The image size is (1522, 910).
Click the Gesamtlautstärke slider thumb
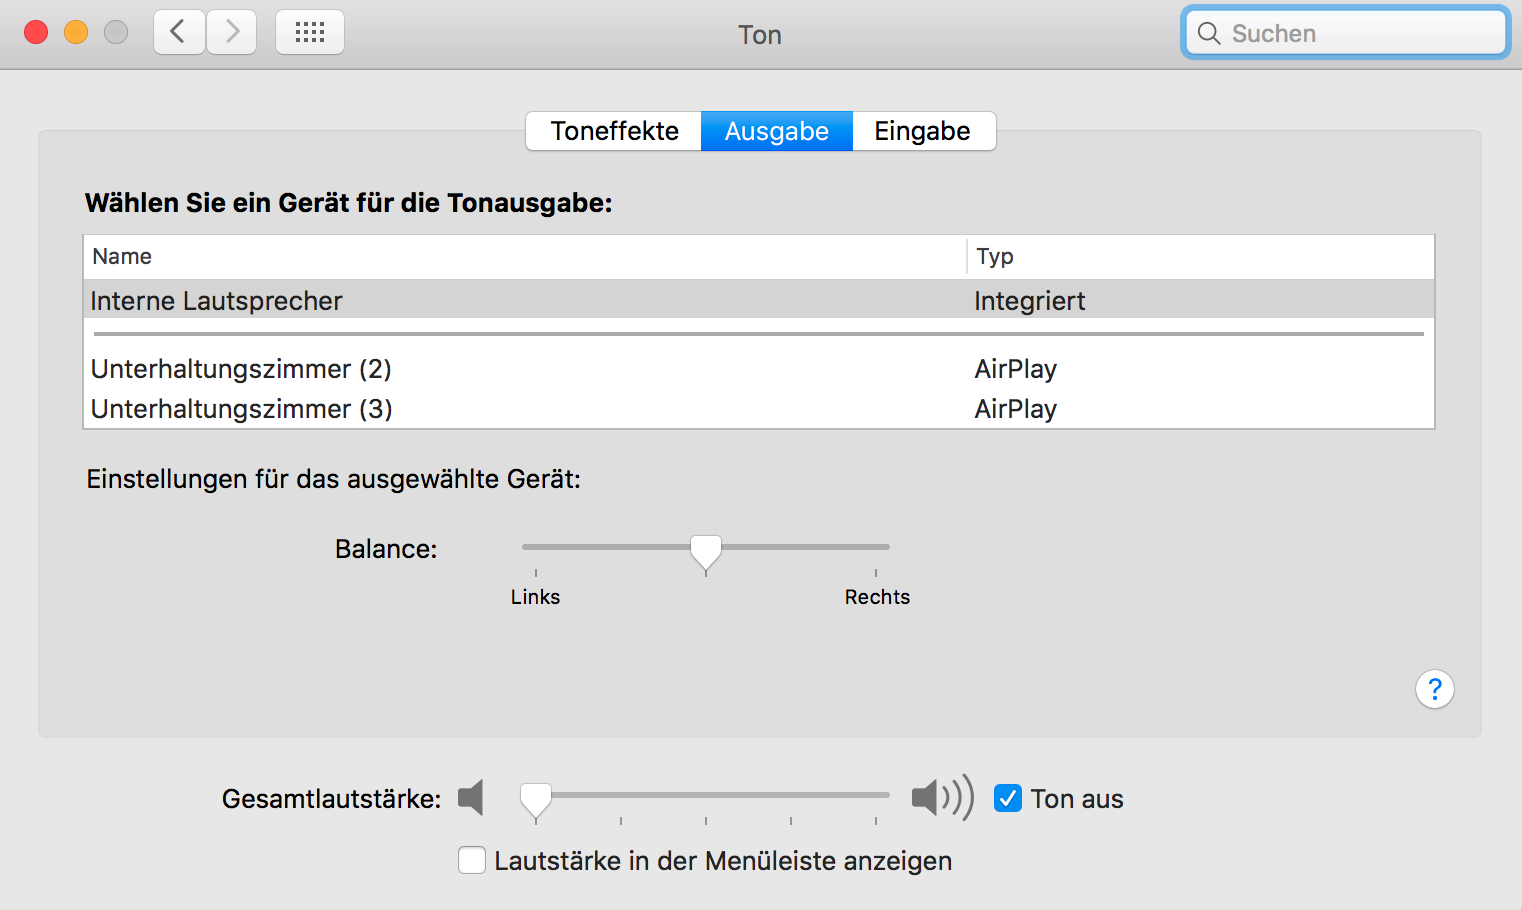point(536,799)
